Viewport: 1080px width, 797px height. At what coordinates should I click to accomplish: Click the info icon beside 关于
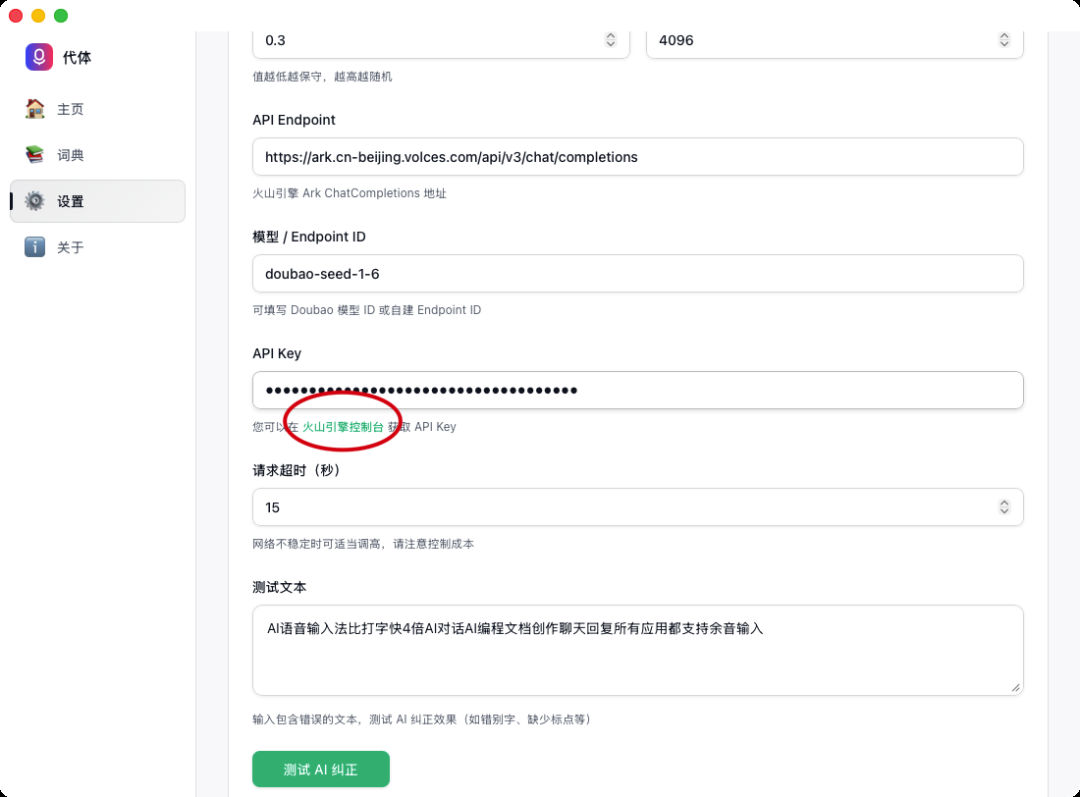click(35, 247)
